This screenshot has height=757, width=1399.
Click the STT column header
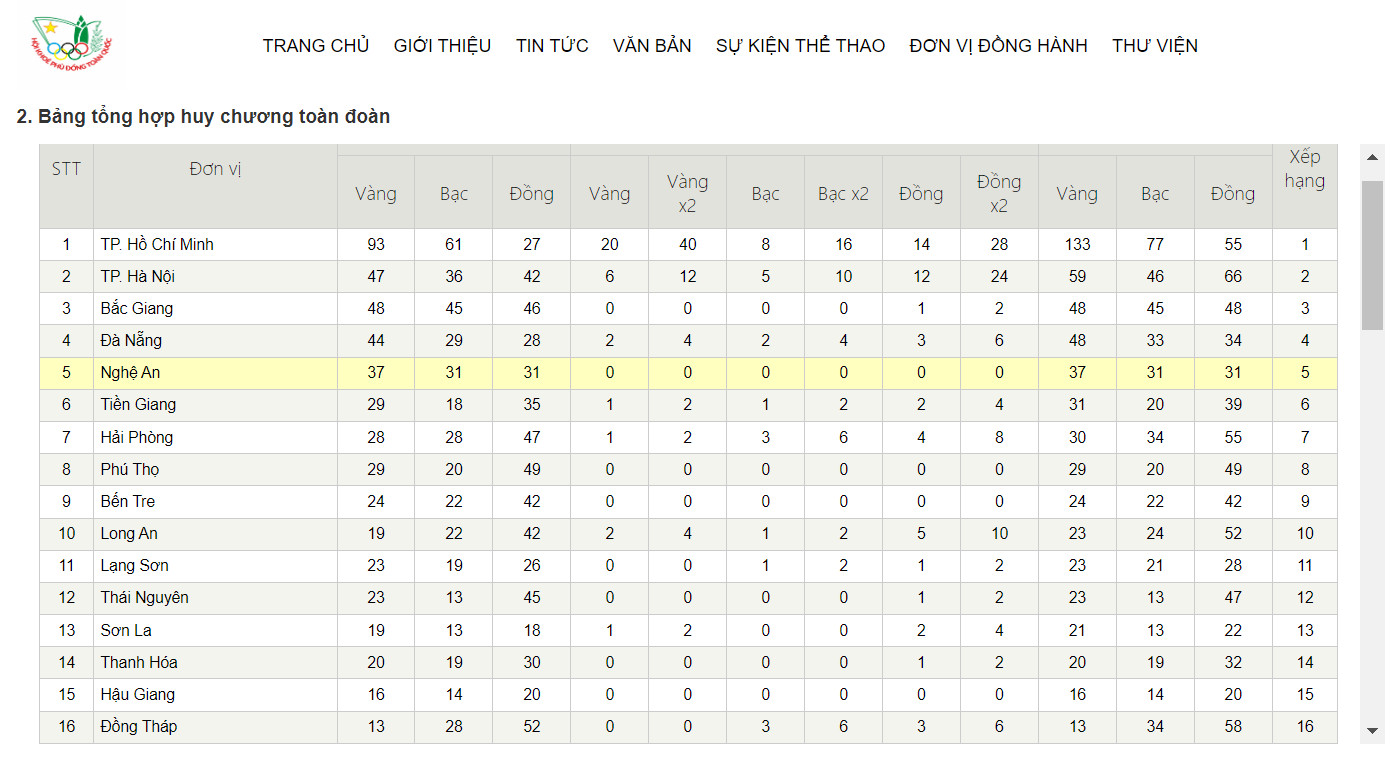[x=66, y=168]
